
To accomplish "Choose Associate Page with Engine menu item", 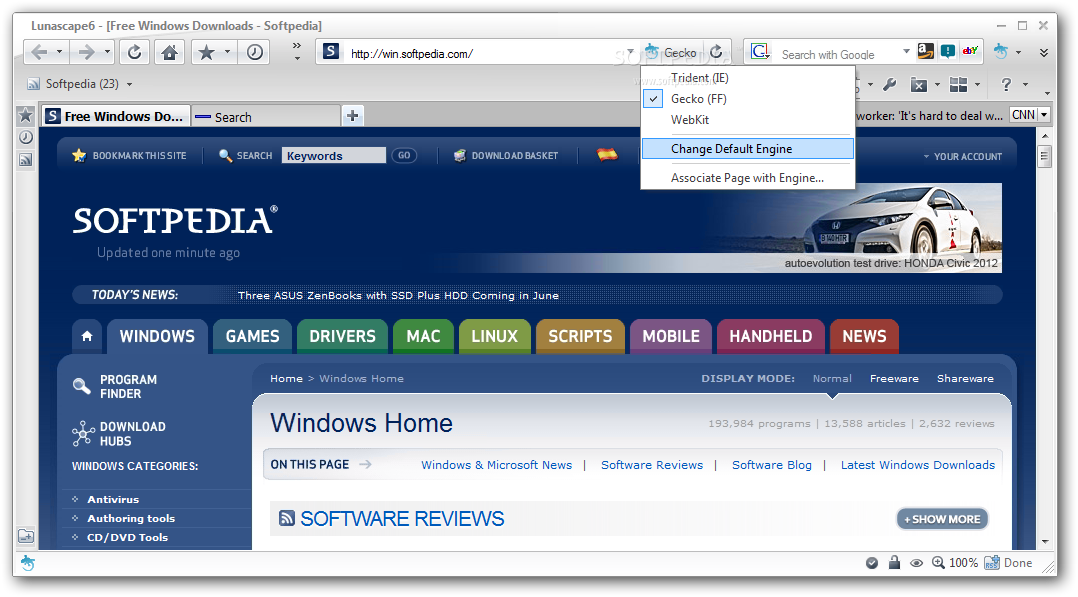I will click(748, 177).
